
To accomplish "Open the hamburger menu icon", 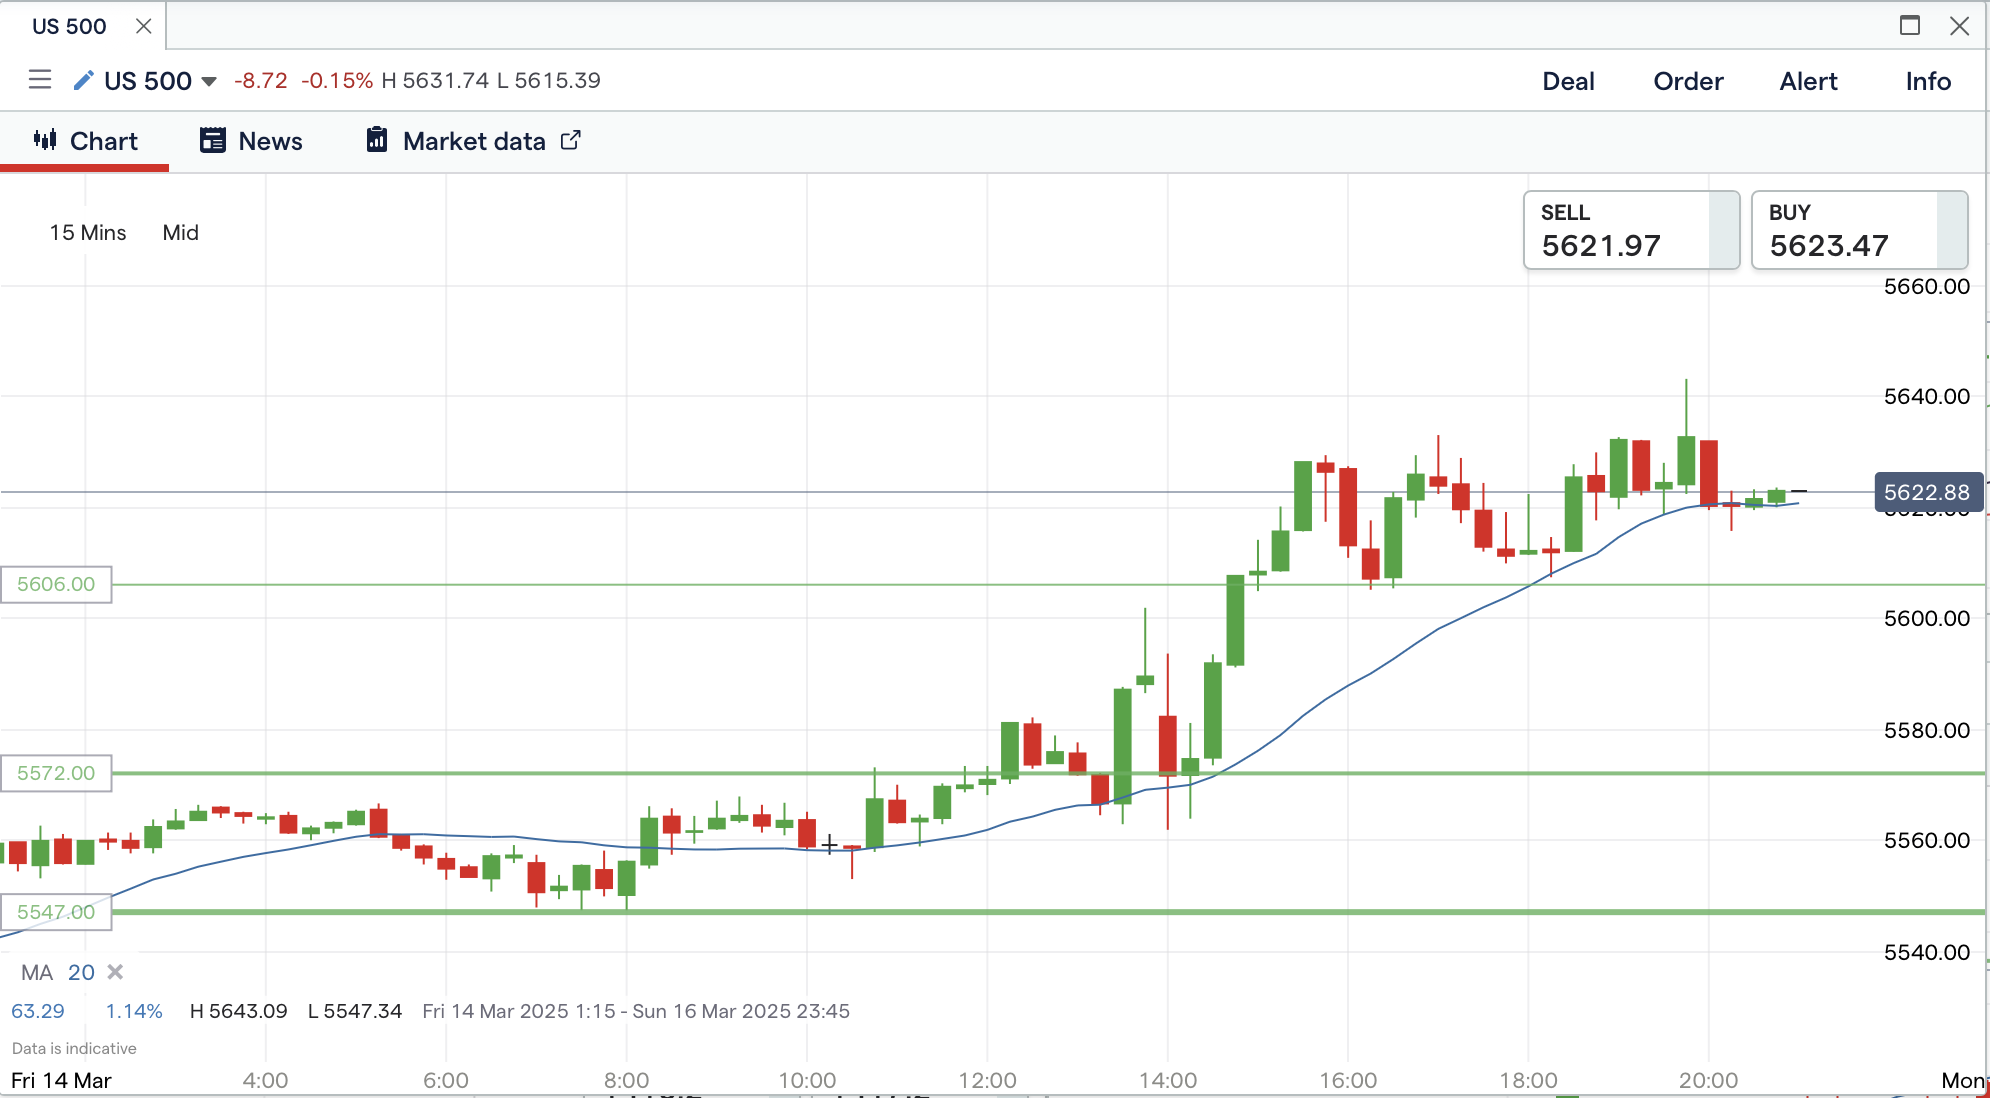I will point(40,80).
